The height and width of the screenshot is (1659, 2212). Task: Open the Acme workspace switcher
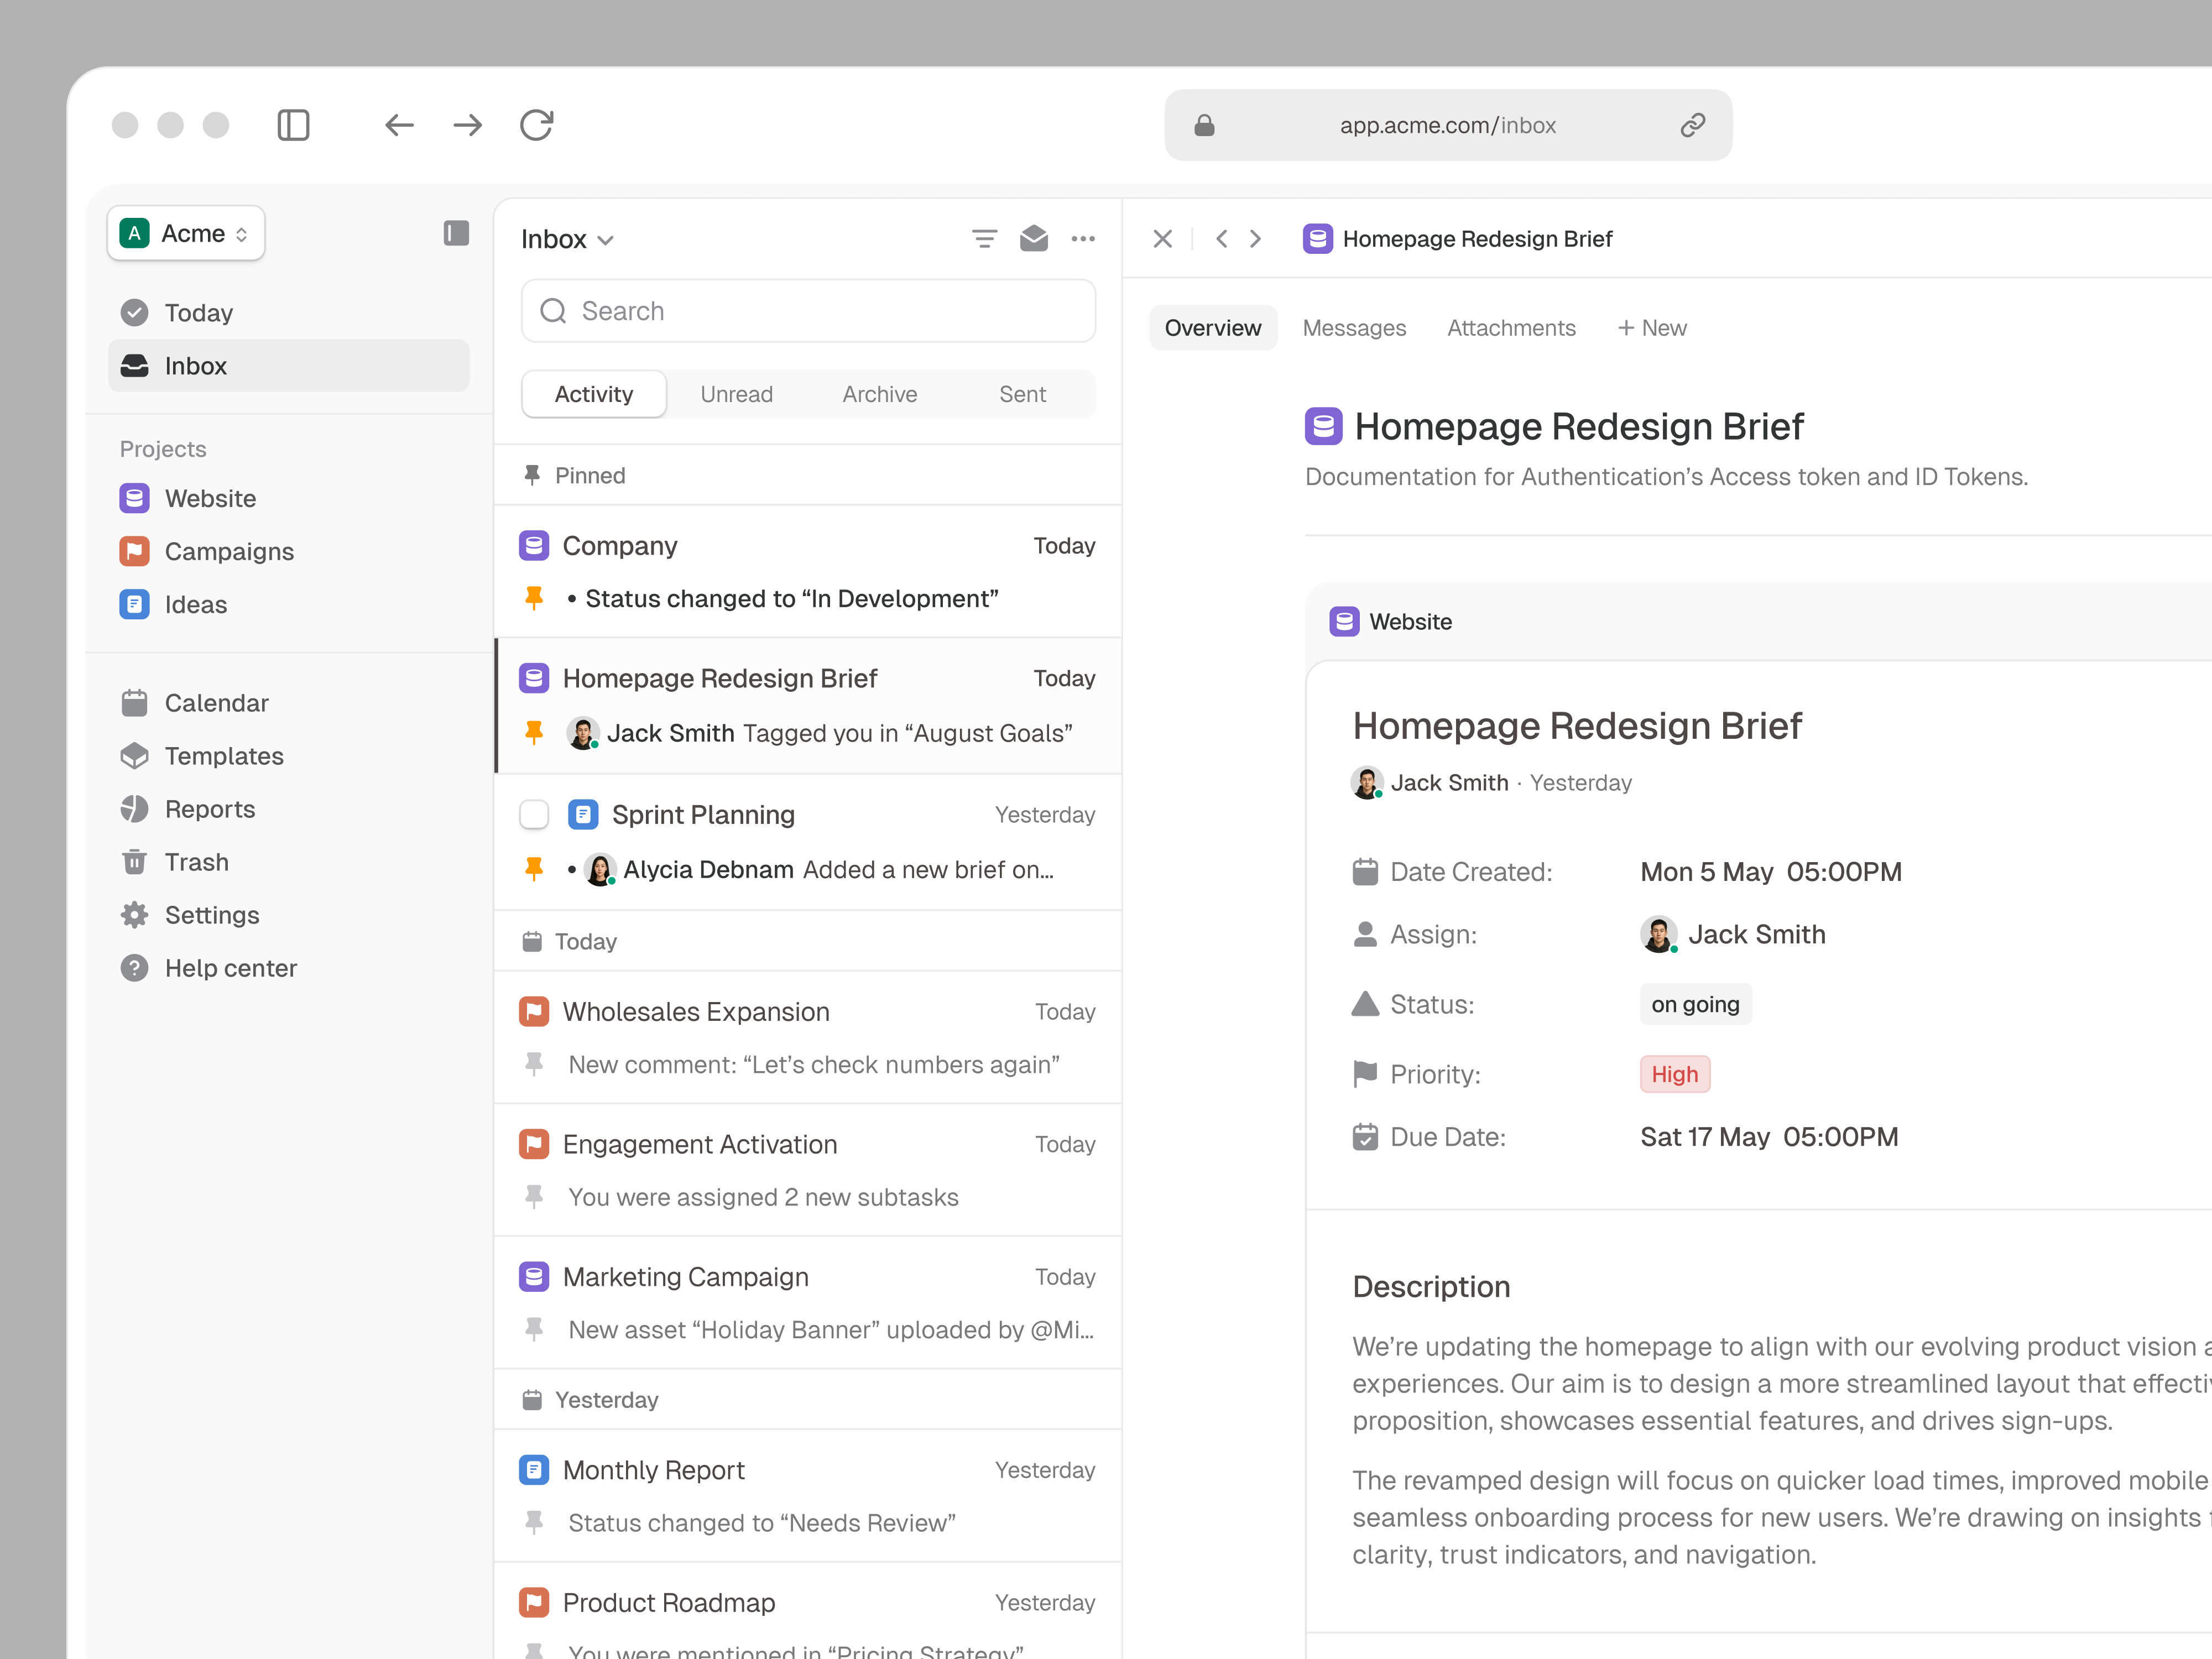(185, 233)
